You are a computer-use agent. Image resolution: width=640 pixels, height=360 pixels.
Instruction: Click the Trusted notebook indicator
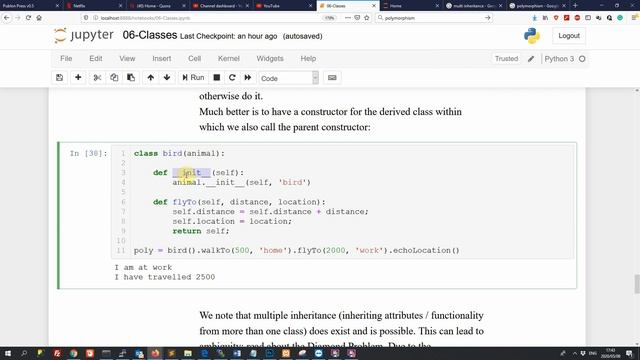[x=506, y=59]
